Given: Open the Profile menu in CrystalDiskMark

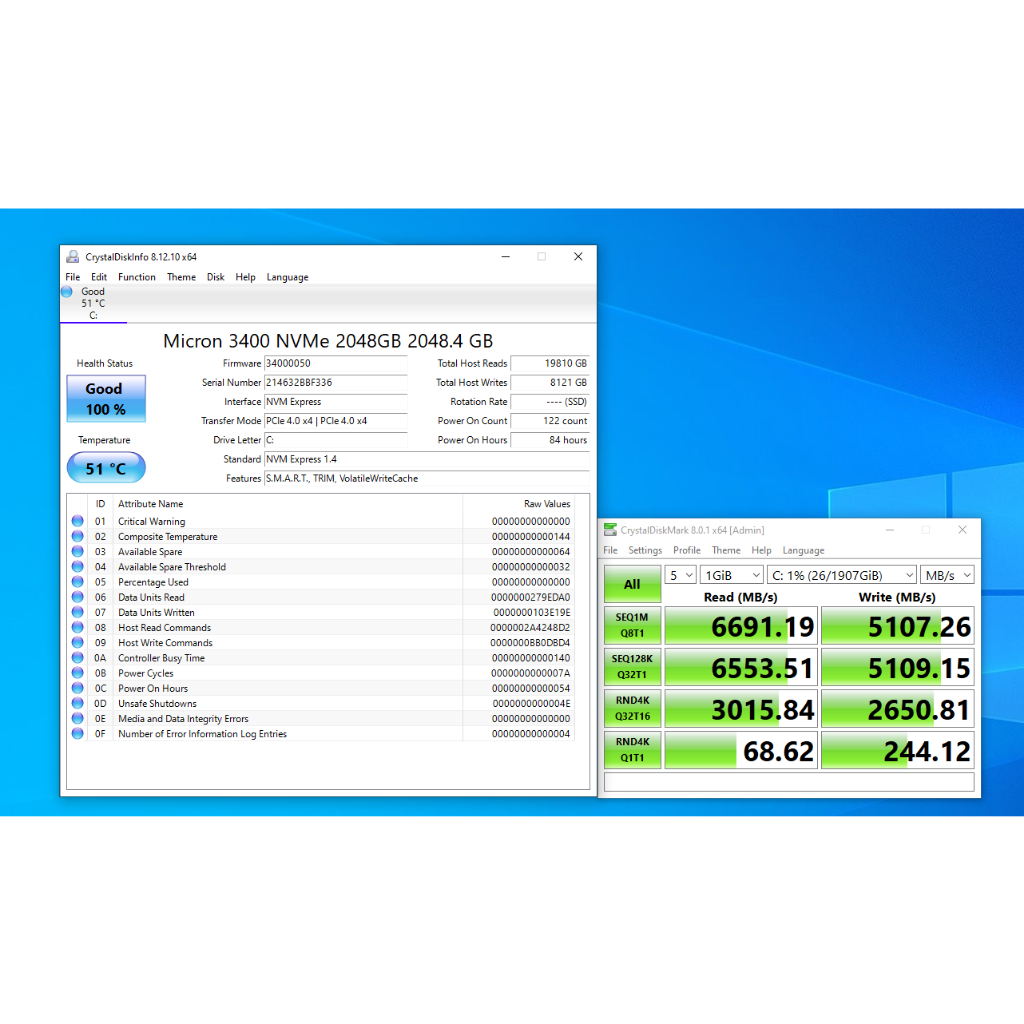Looking at the screenshot, I should click(686, 550).
